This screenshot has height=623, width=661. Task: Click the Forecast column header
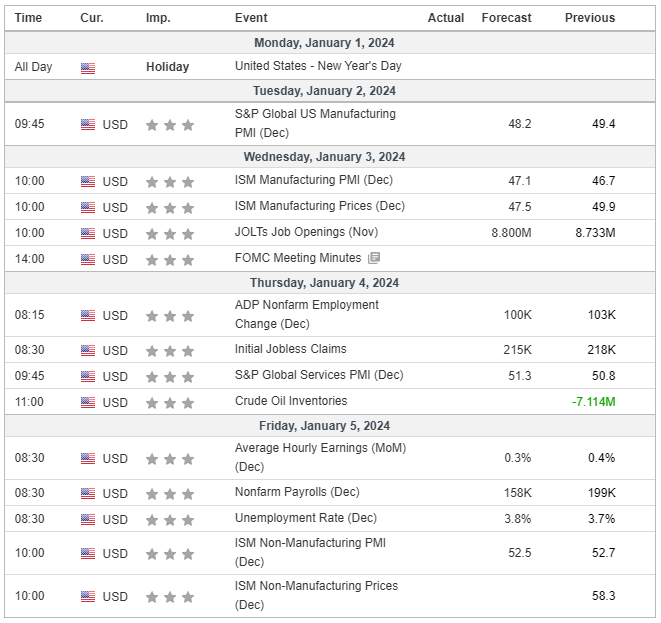click(506, 18)
